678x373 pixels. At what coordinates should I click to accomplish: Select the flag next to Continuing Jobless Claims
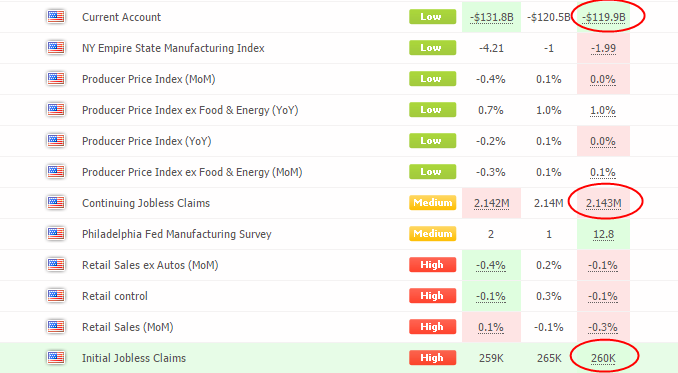(x=55, y=203)
